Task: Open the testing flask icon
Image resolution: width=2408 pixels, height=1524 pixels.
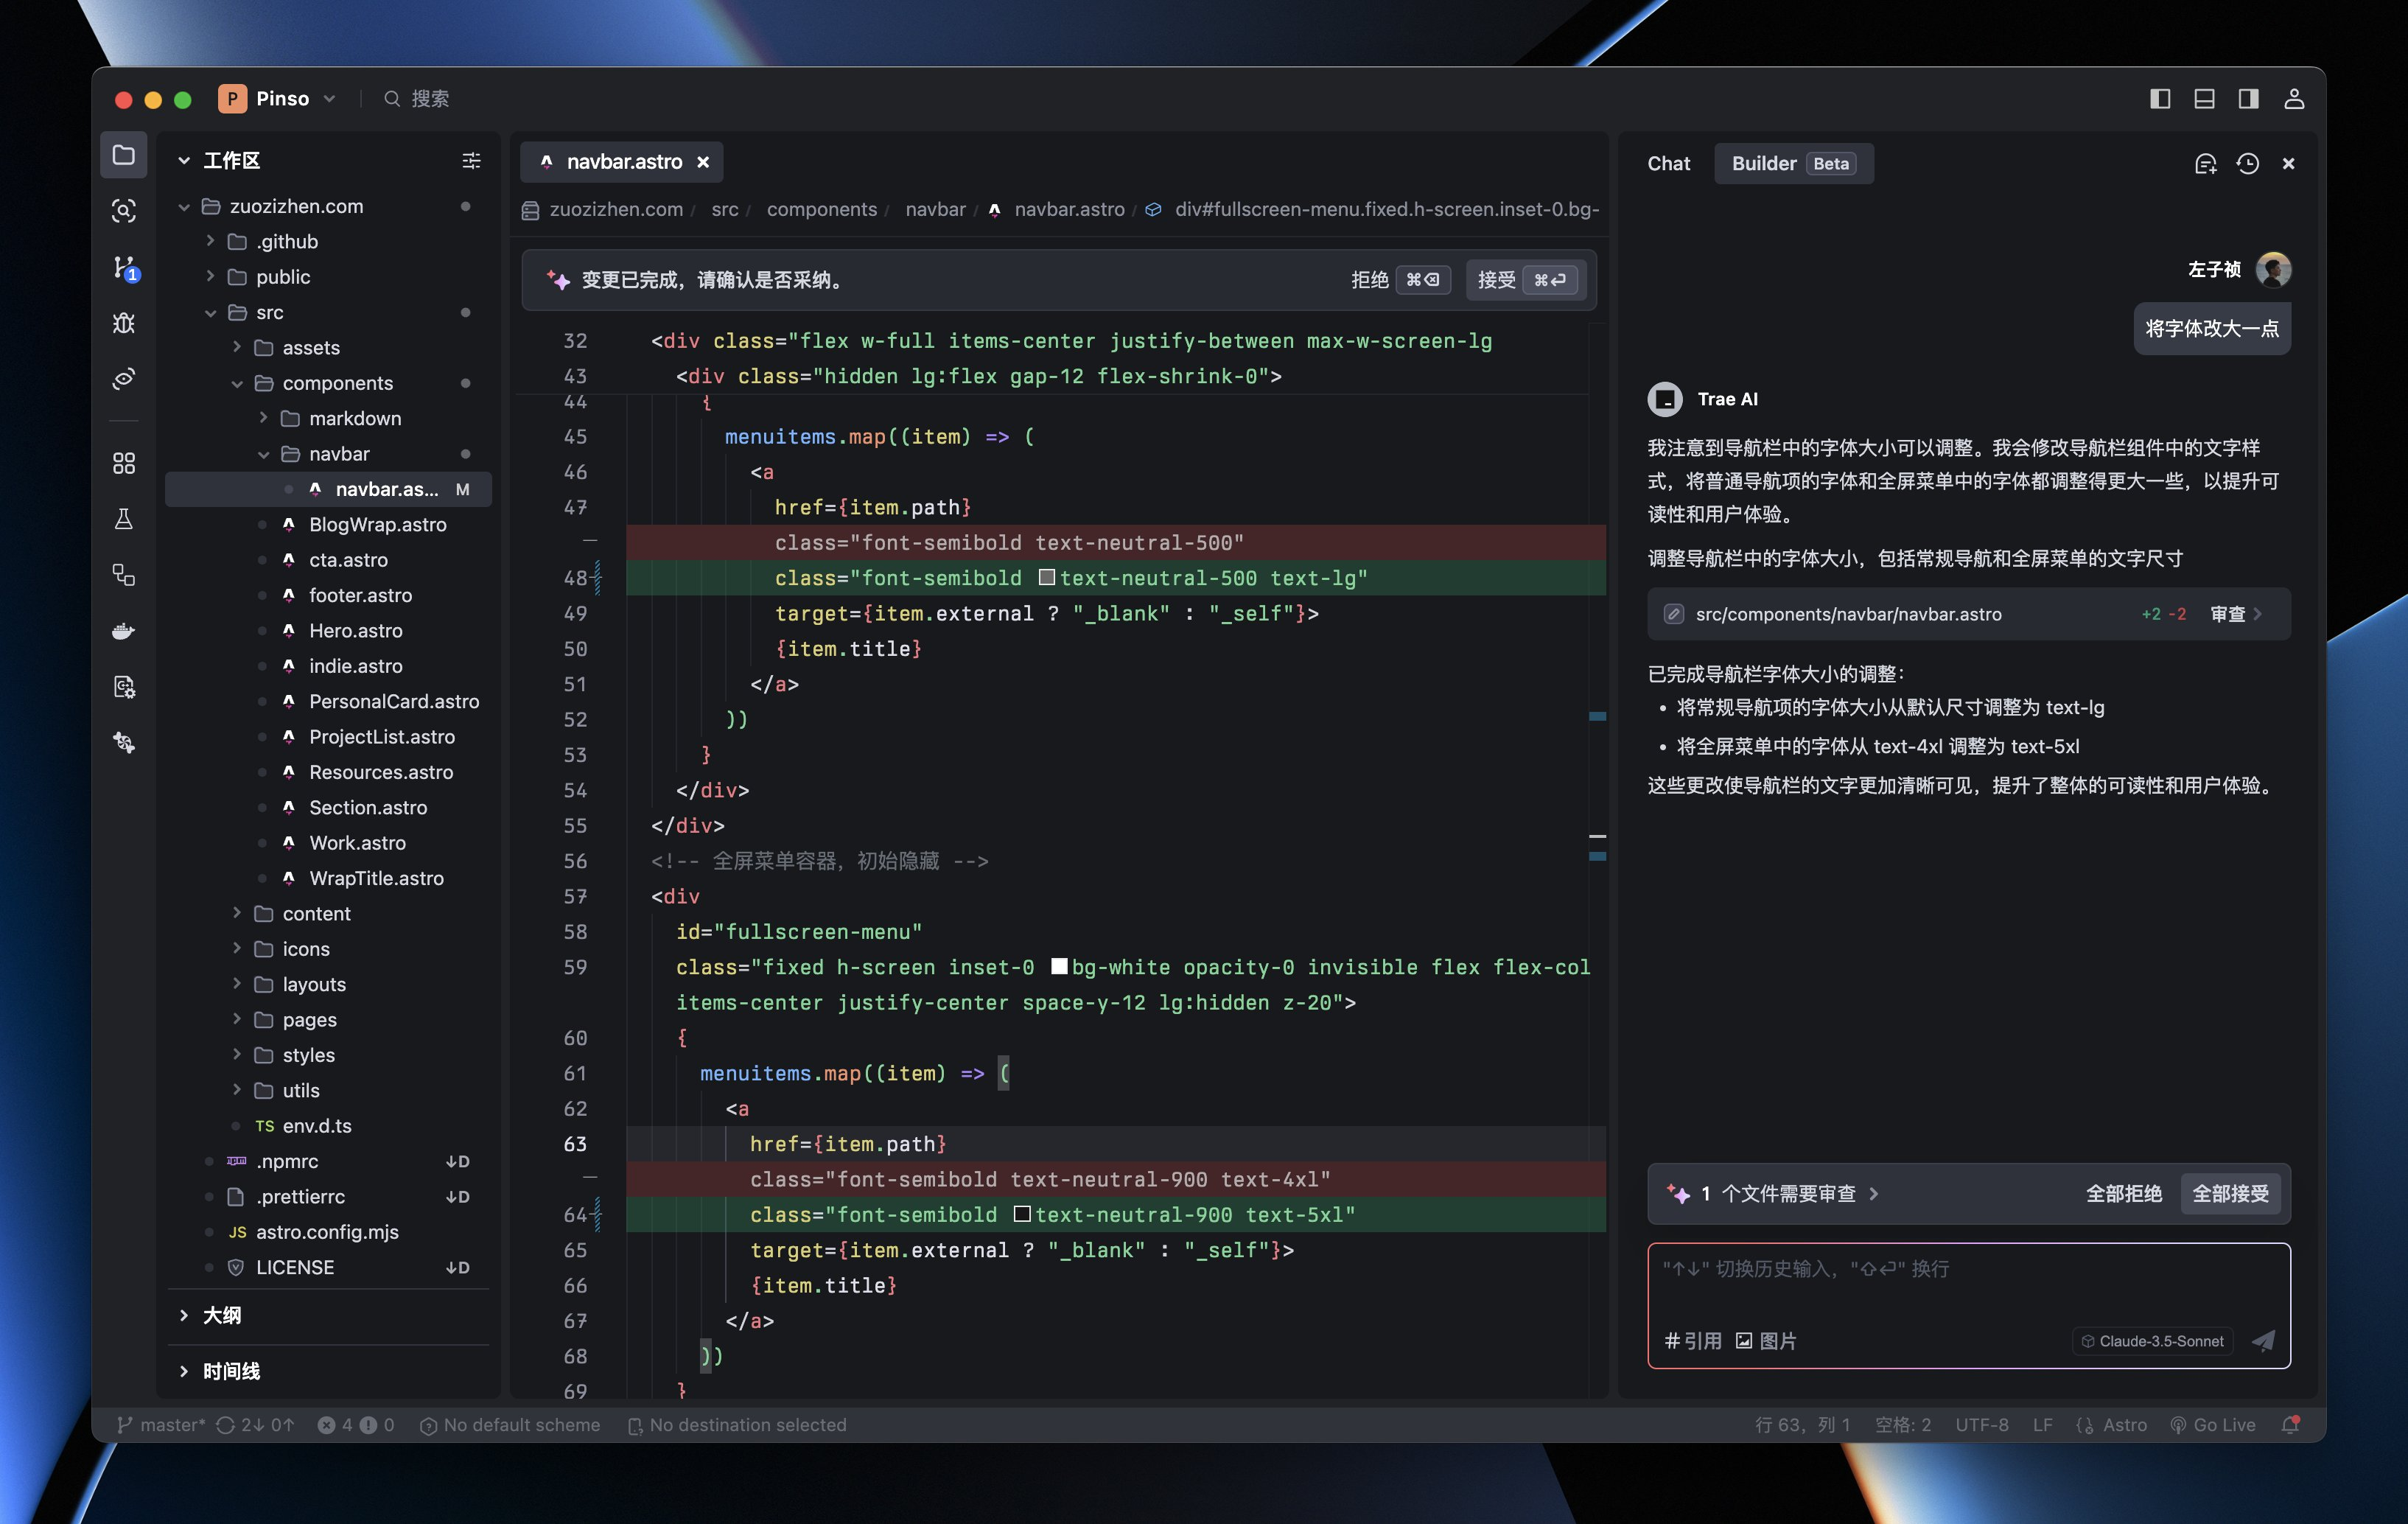Action: tap(124, 519)
